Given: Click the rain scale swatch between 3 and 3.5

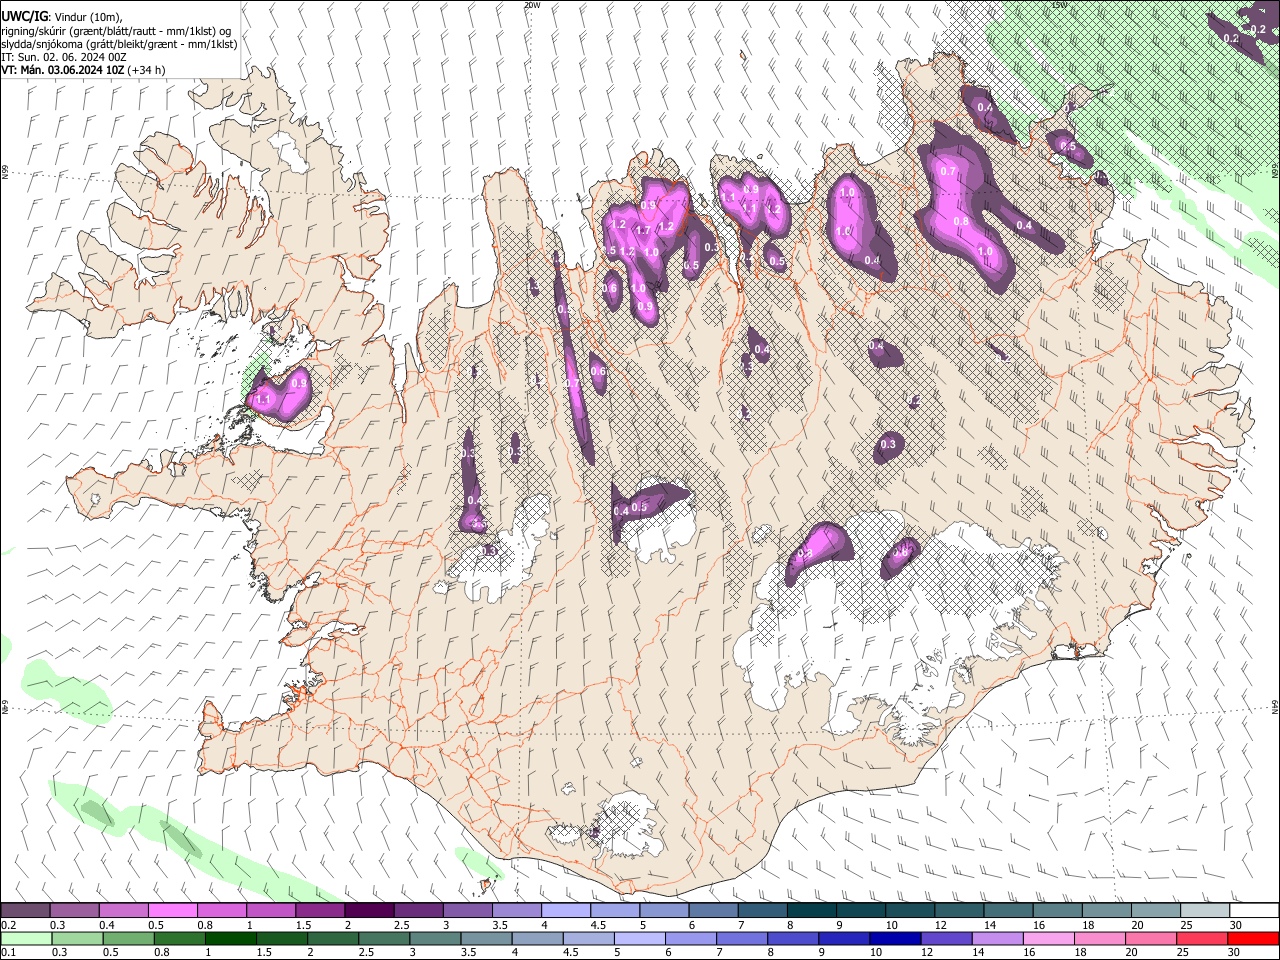Looking at the screenshot, I should pyautogui.click(x=434, y=938).
